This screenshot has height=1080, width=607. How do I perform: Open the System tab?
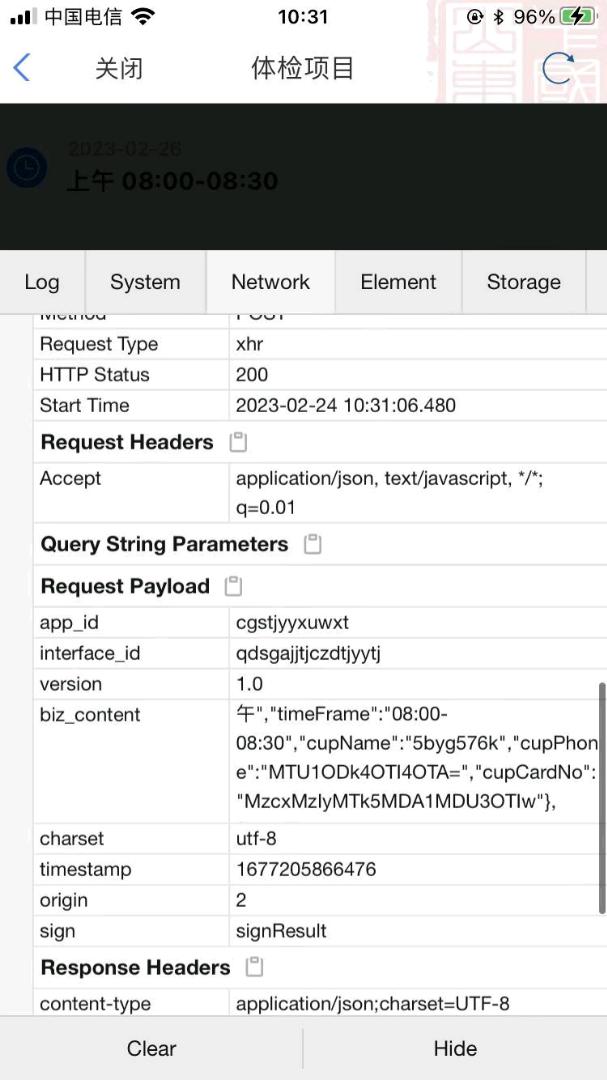point(145,282)
